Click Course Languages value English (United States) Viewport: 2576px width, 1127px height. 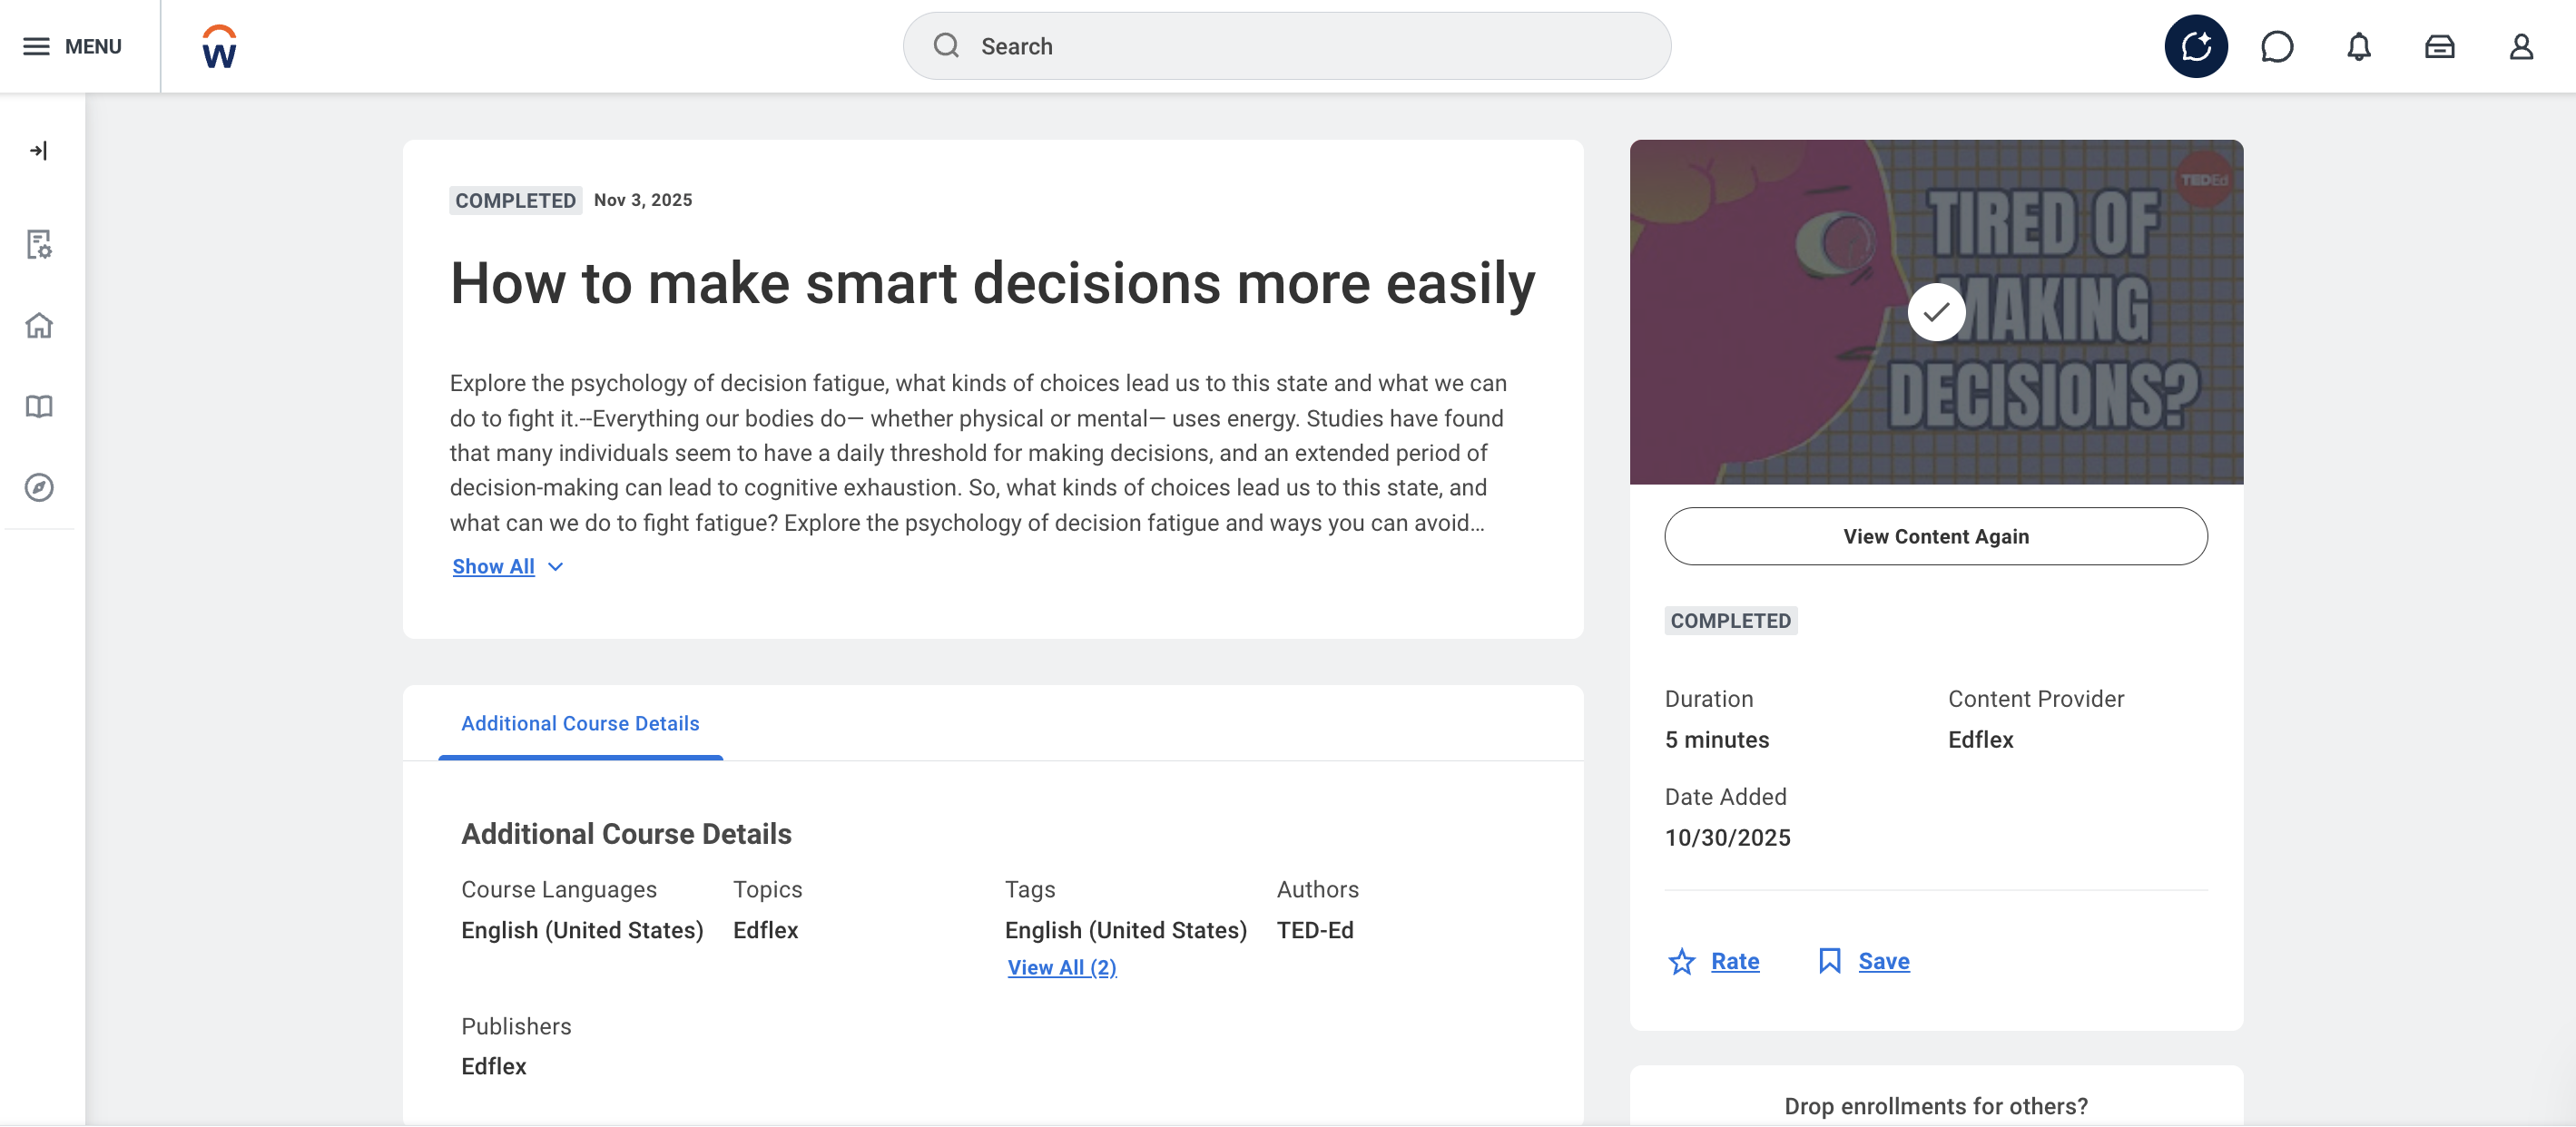582,931
